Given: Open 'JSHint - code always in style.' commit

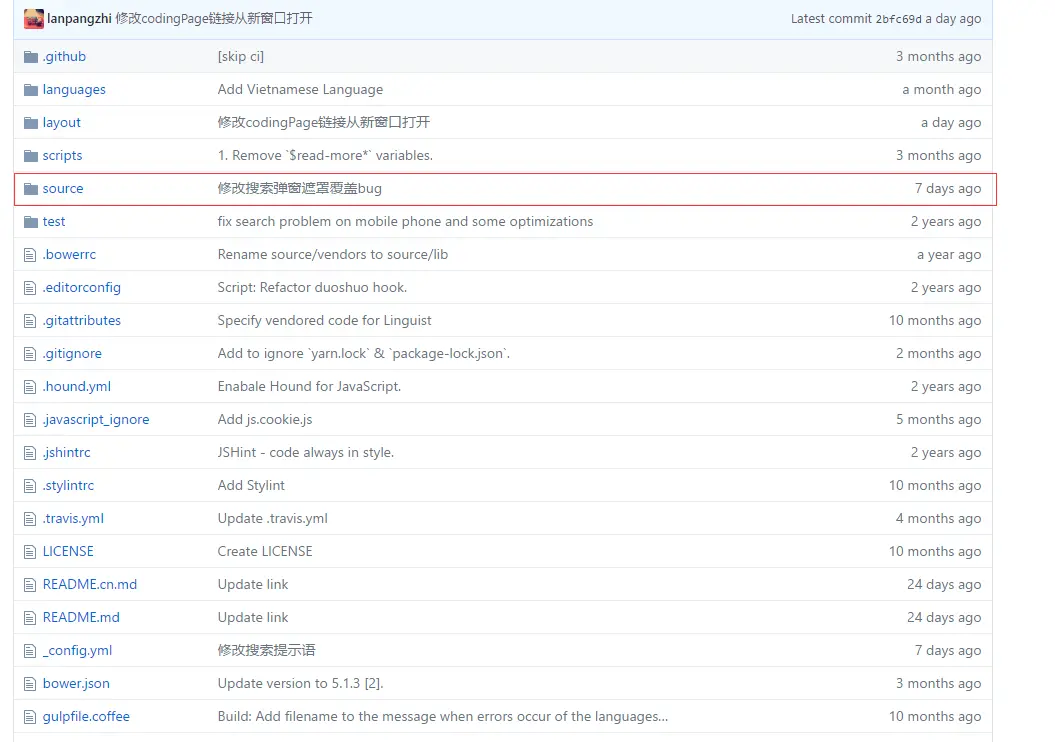Looking at the screenshot, I should point(305,452).
